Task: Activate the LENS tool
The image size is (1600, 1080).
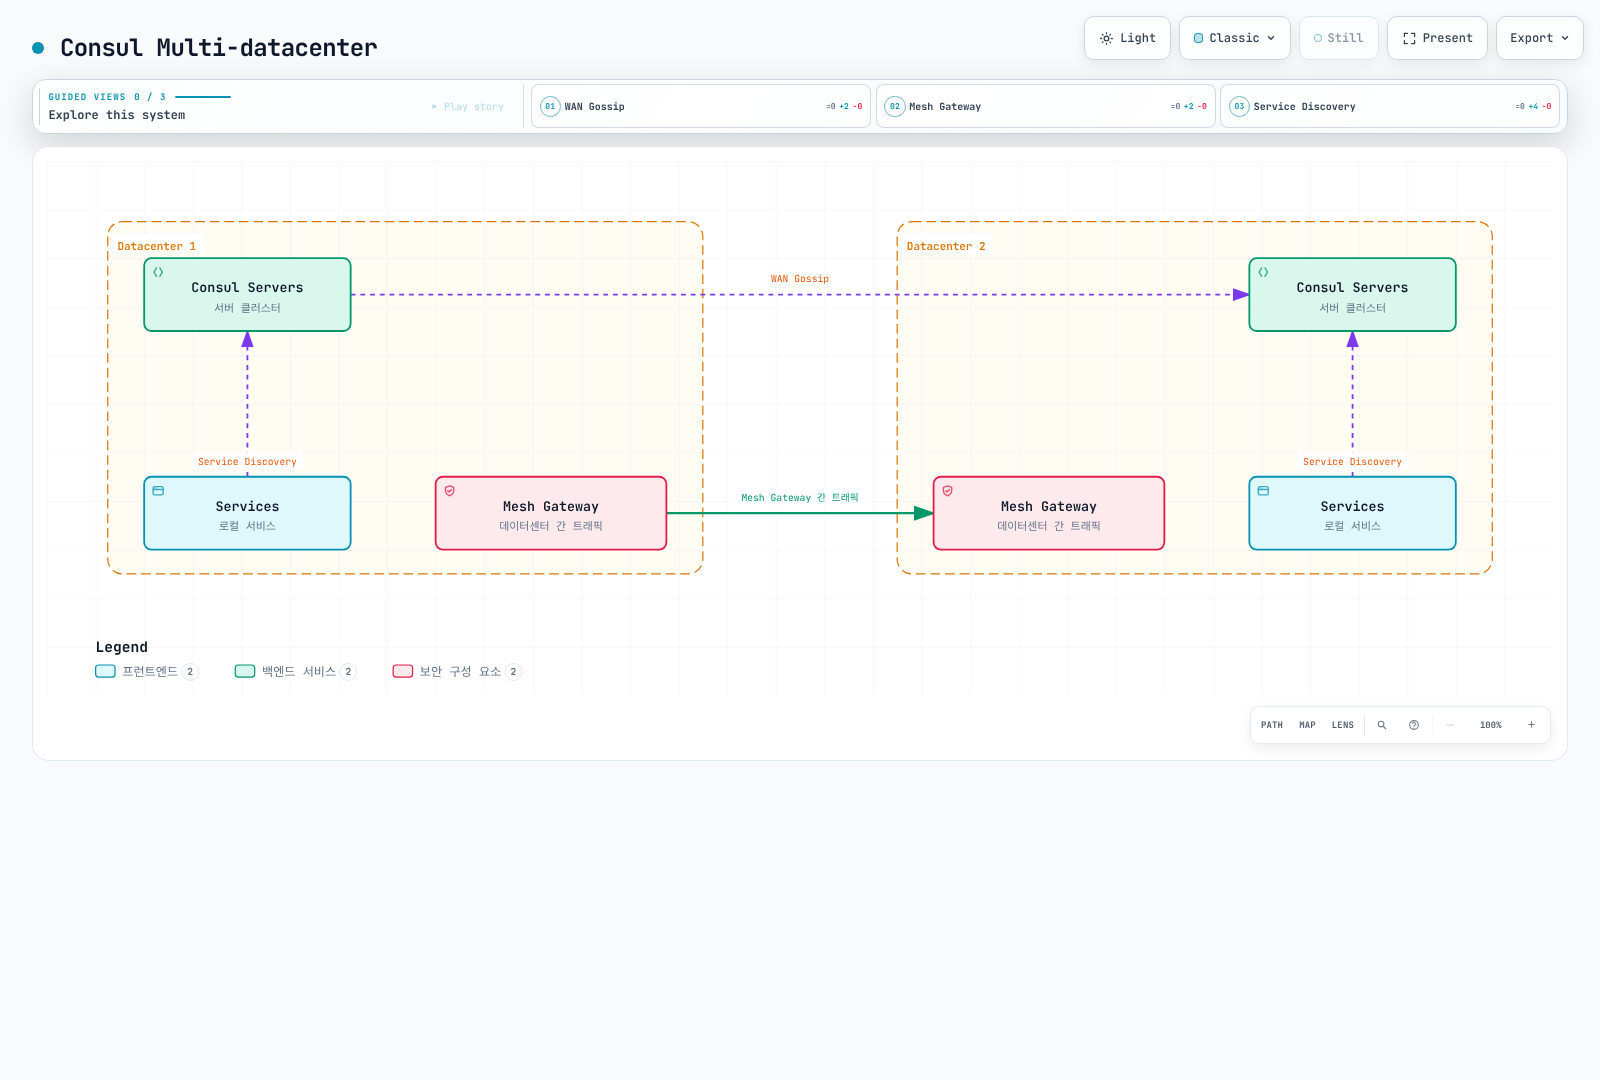Action: 1343,725
